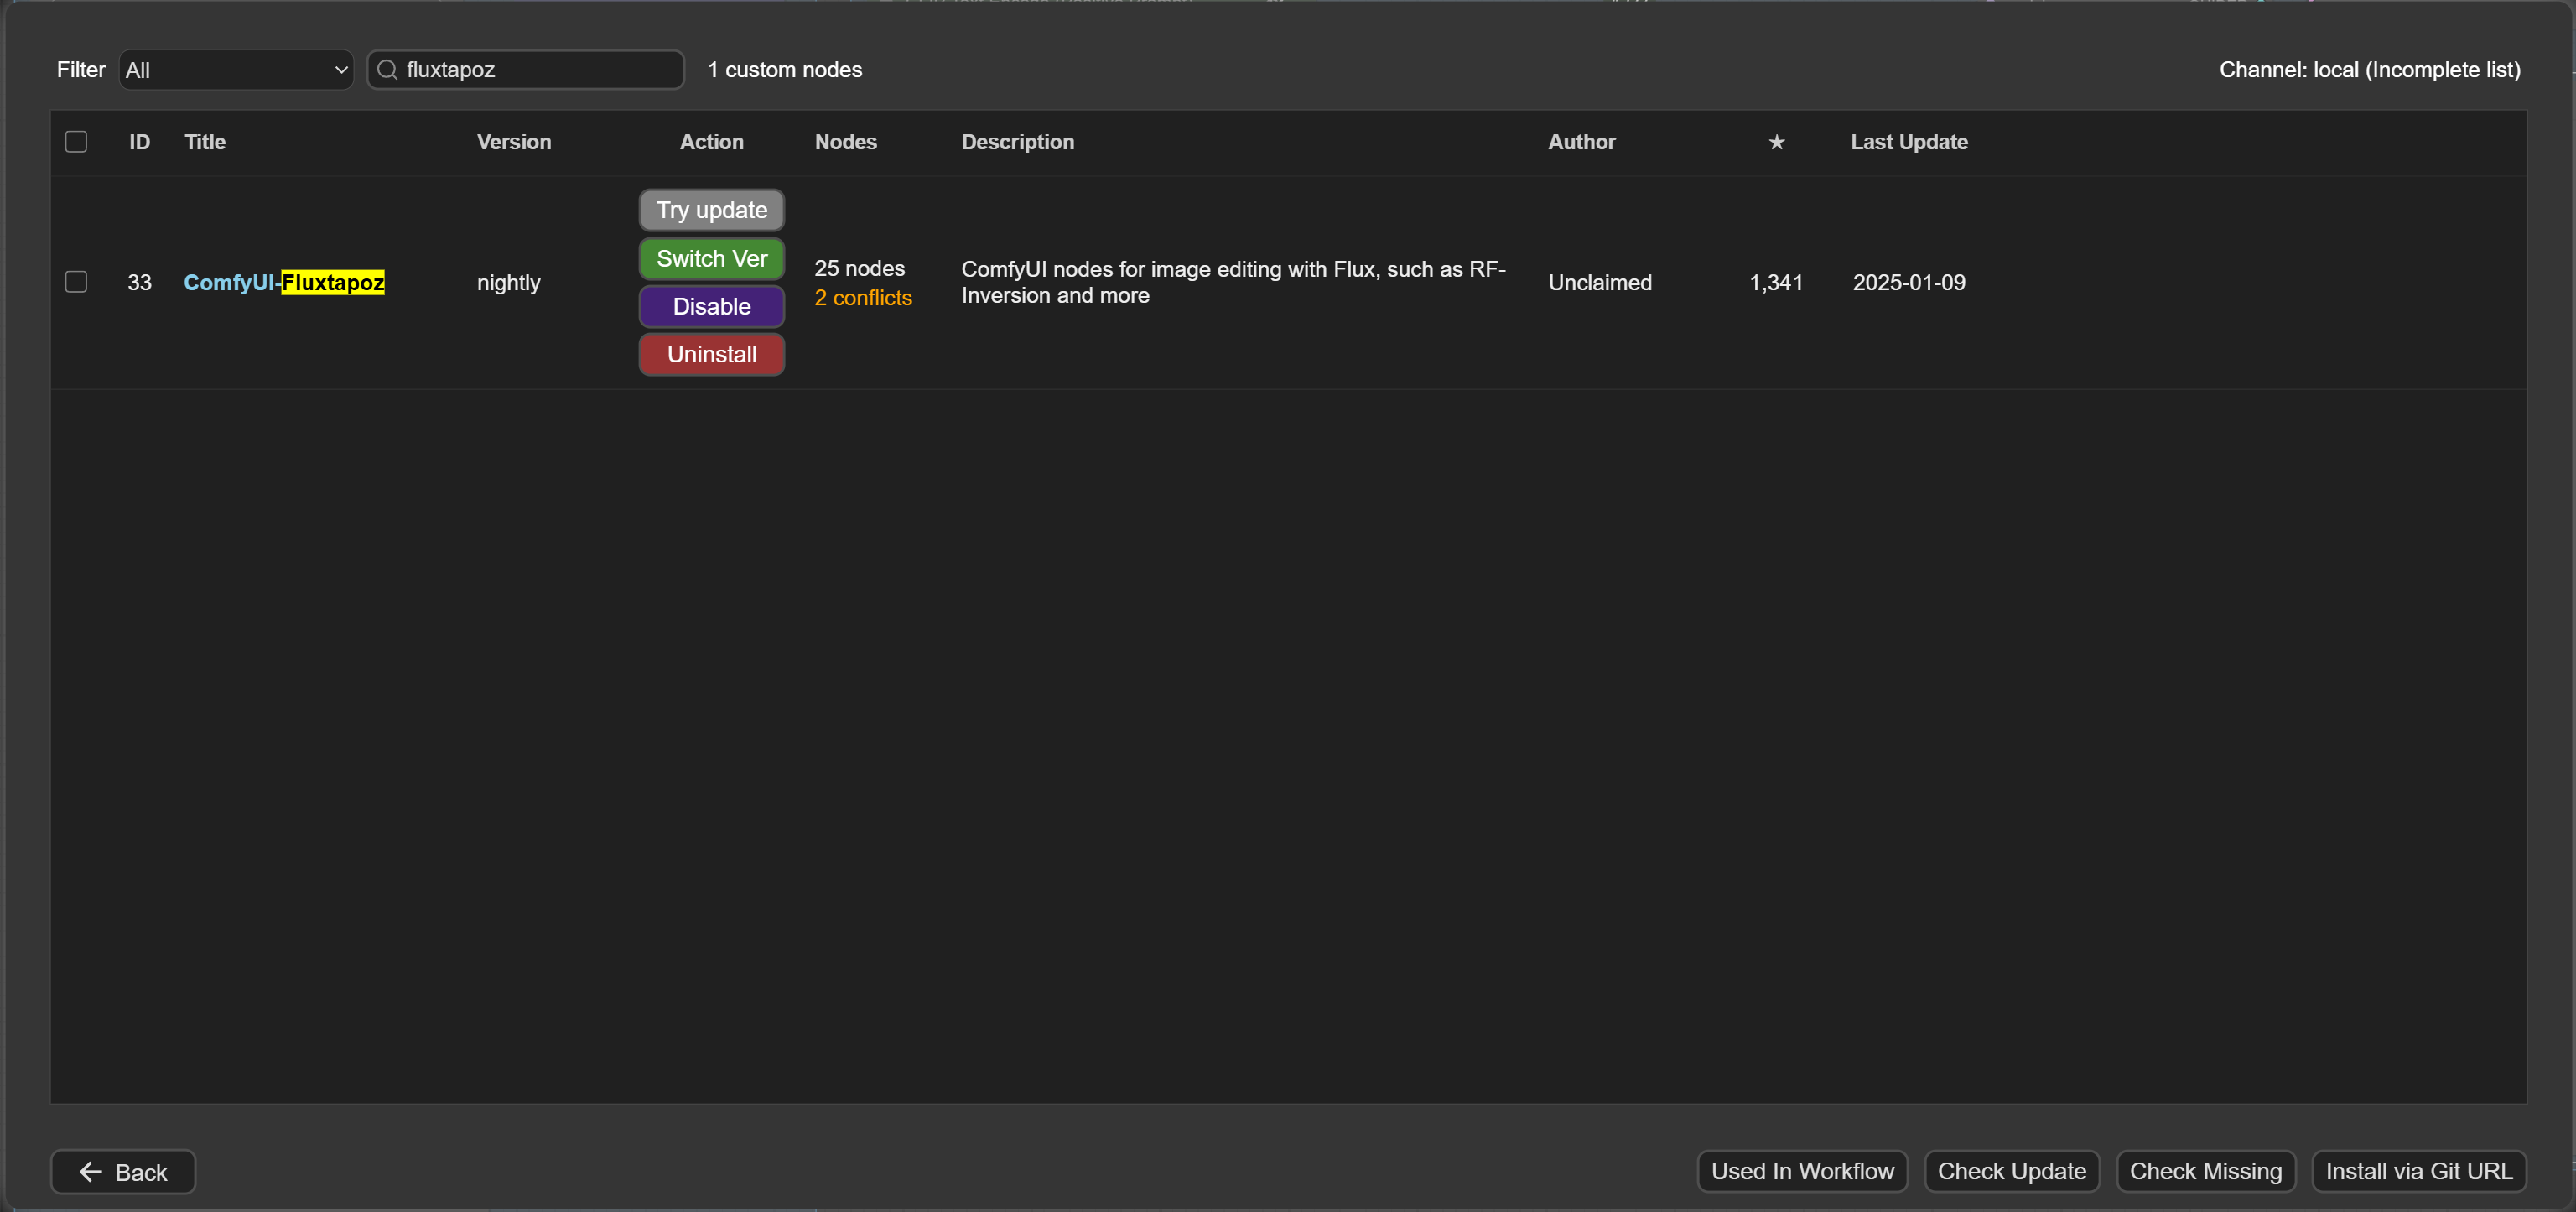Uninstall the ComfyUI-Fluxtapoz node pack
Screen dimensions: 2576x1212
tap(711, 355)
